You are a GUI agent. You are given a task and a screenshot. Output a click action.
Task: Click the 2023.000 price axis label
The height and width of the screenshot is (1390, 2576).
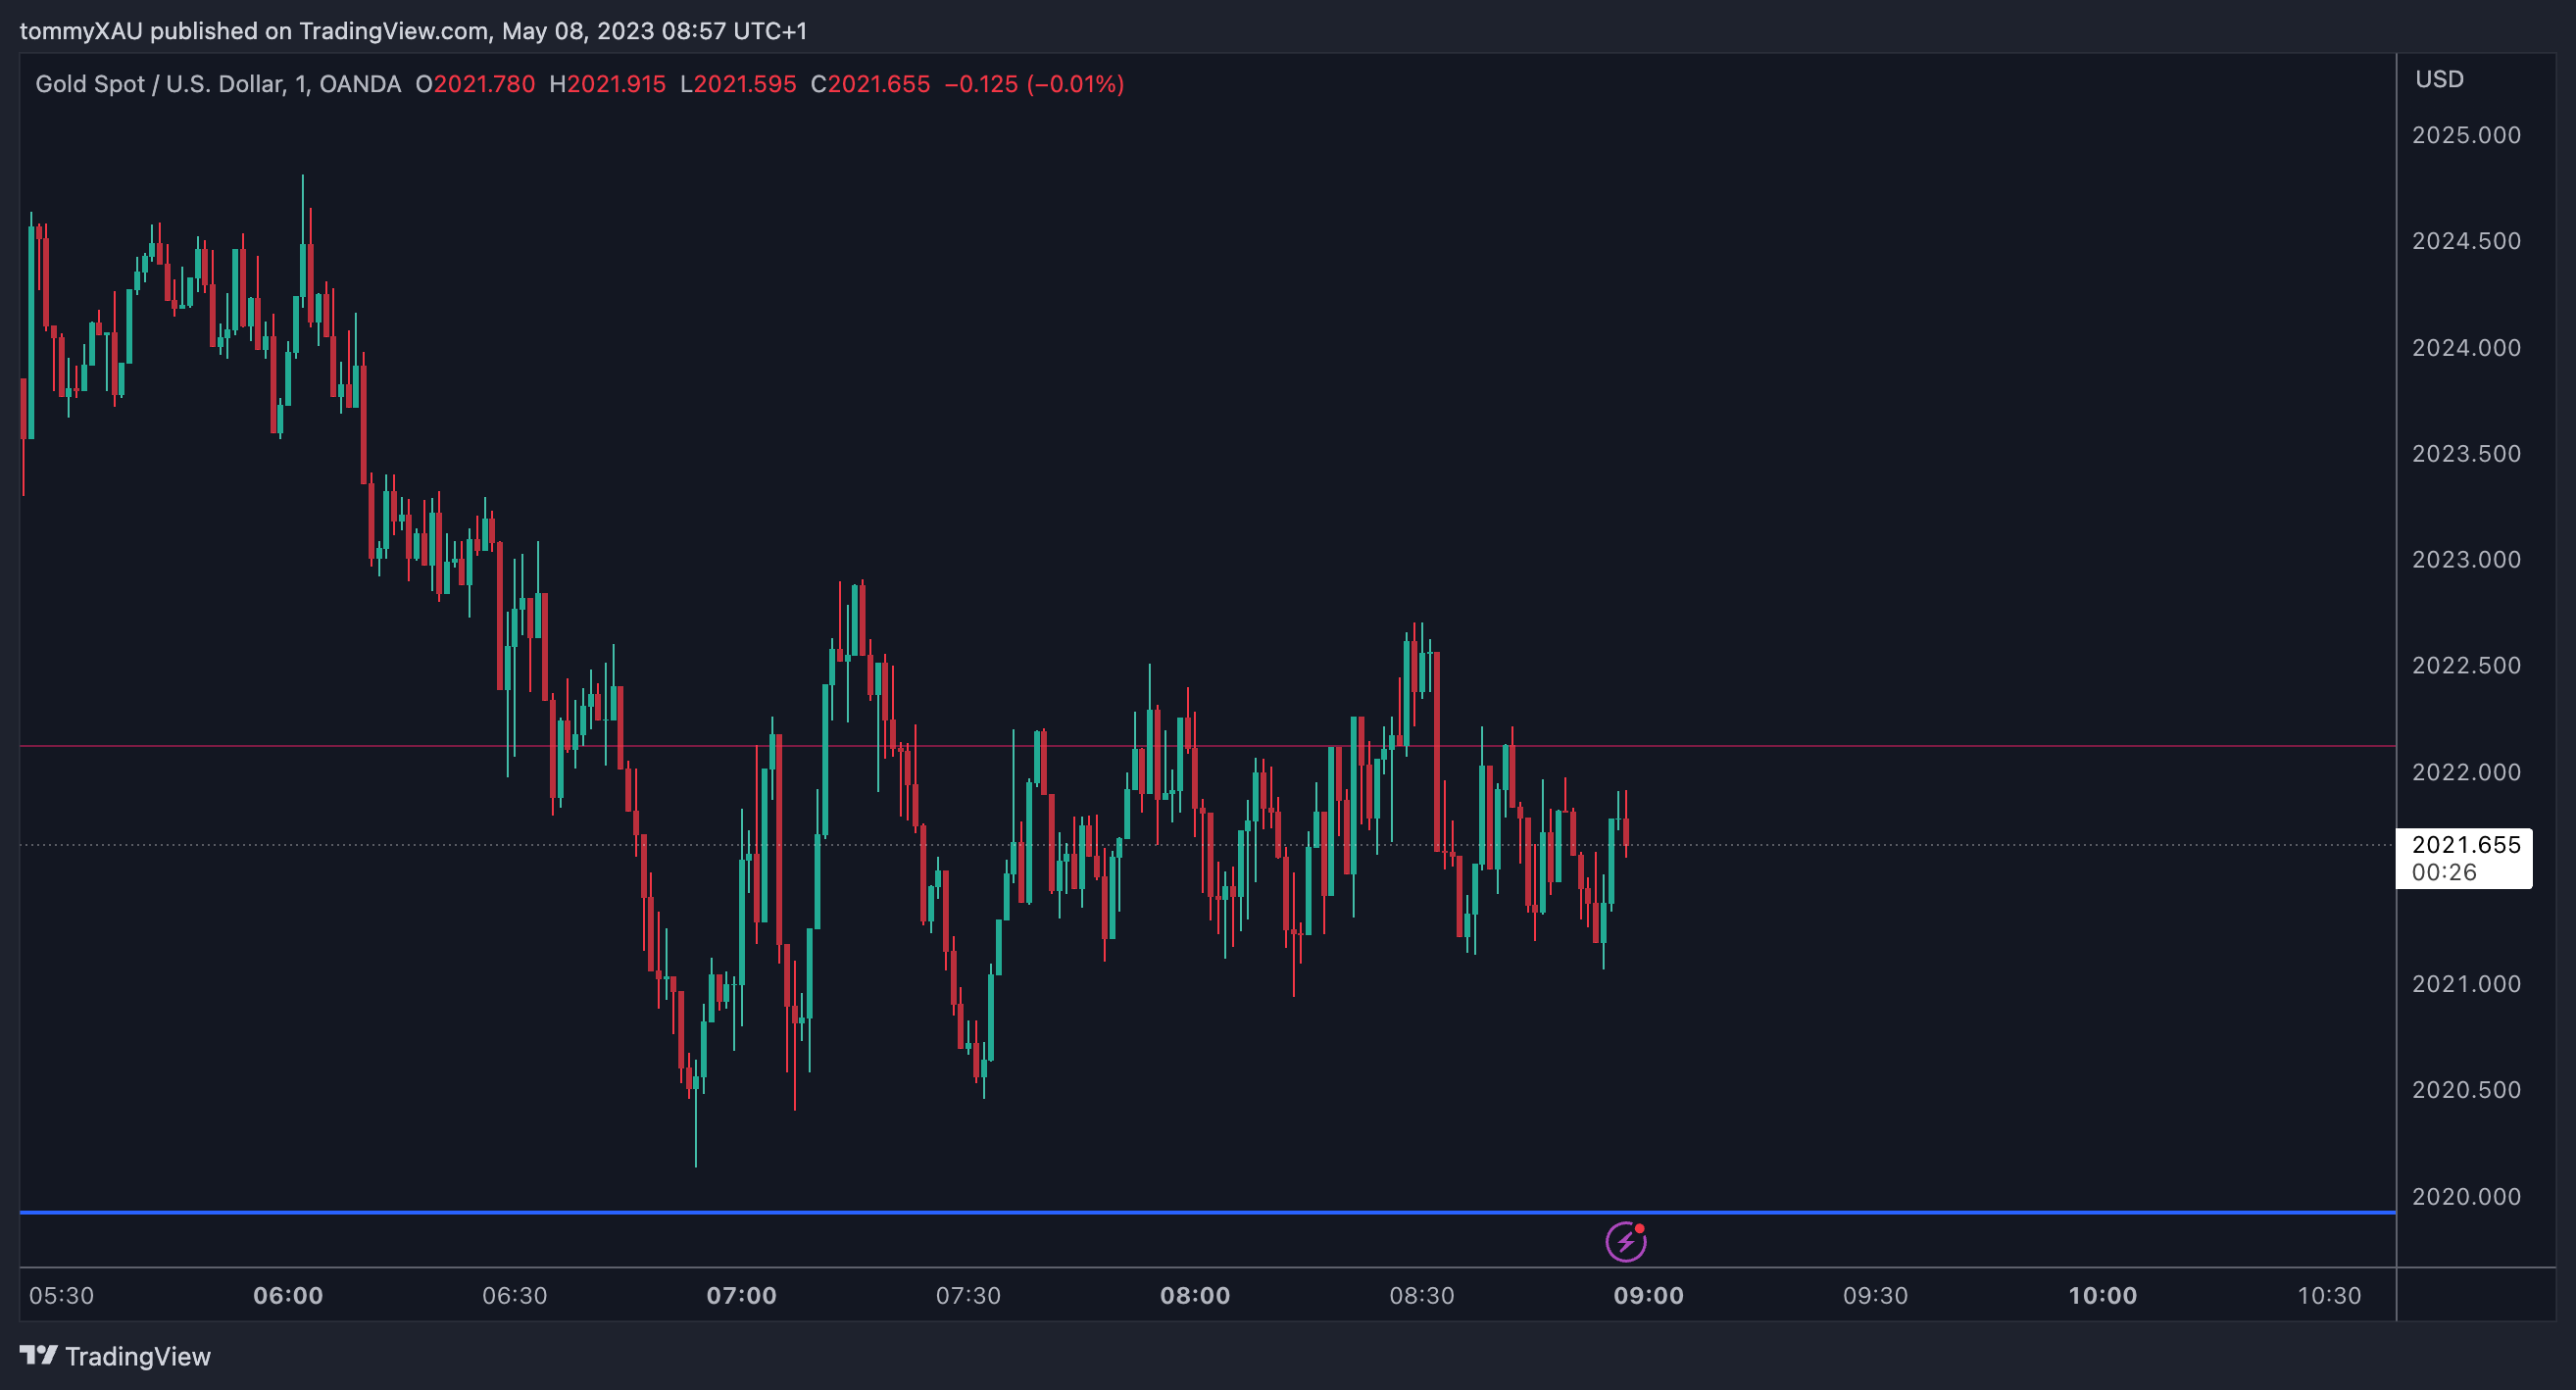pyautogui.click(x=2466, y=560)
